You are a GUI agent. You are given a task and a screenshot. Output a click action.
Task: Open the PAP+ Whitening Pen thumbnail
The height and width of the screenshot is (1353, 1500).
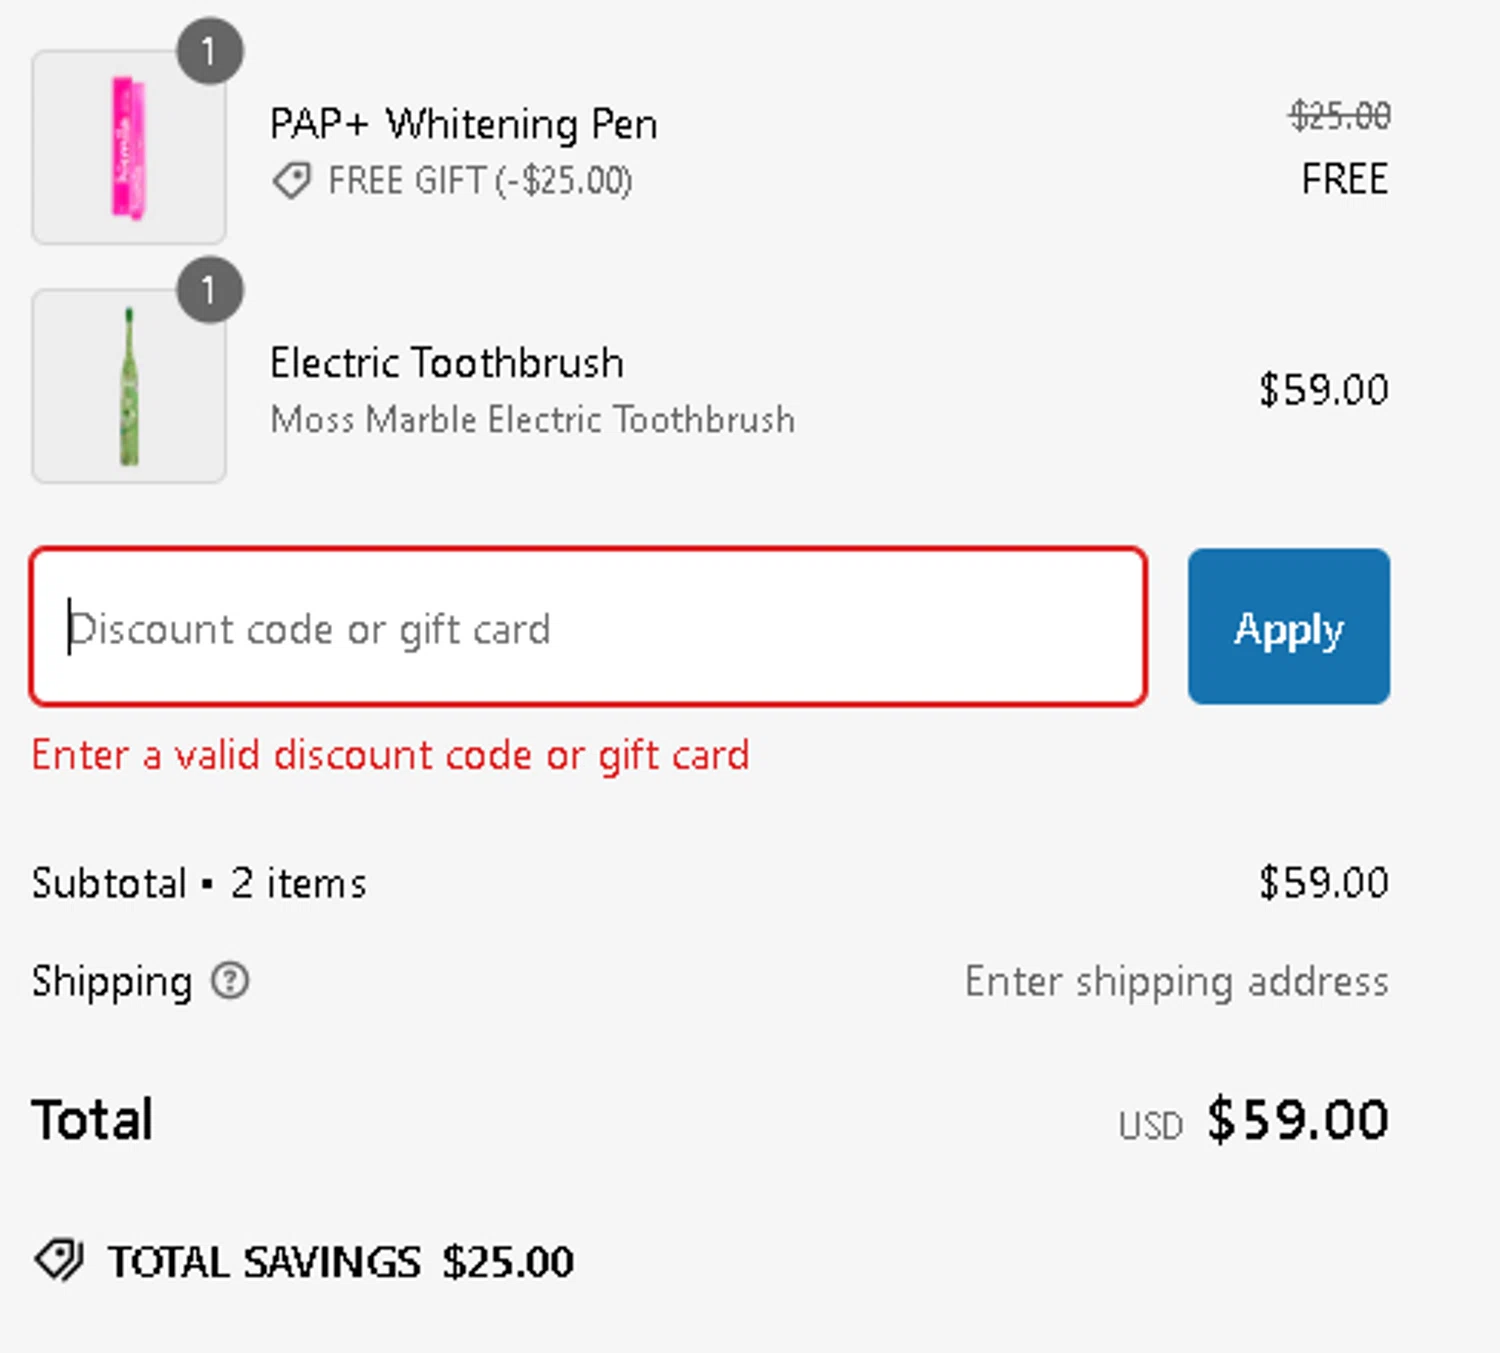click(129, 148)
